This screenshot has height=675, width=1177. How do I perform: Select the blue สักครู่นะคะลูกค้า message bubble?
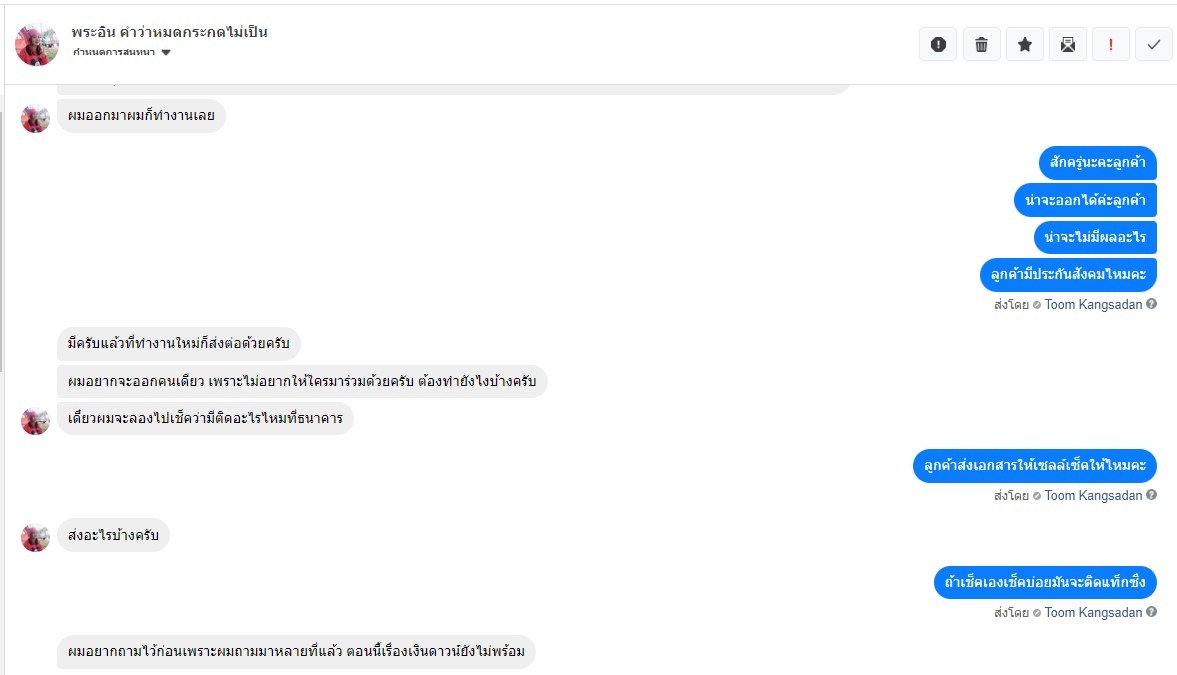(x=1097, y=162)
